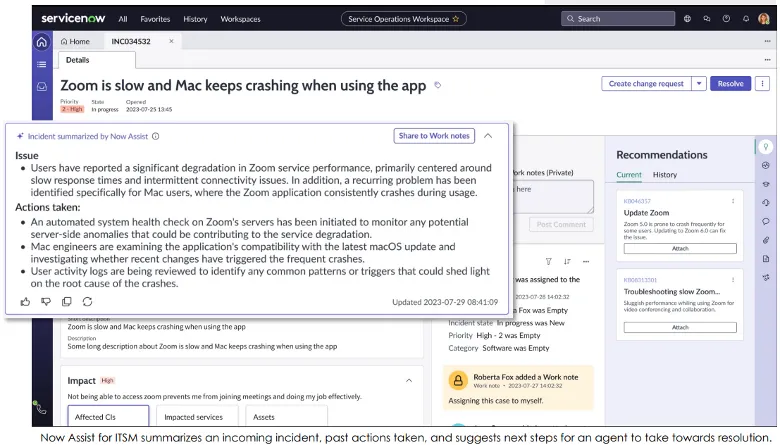Select the lightbulb recommendations icon in right rail
This screenshot has width=780, height=445.
click(766, 147)
